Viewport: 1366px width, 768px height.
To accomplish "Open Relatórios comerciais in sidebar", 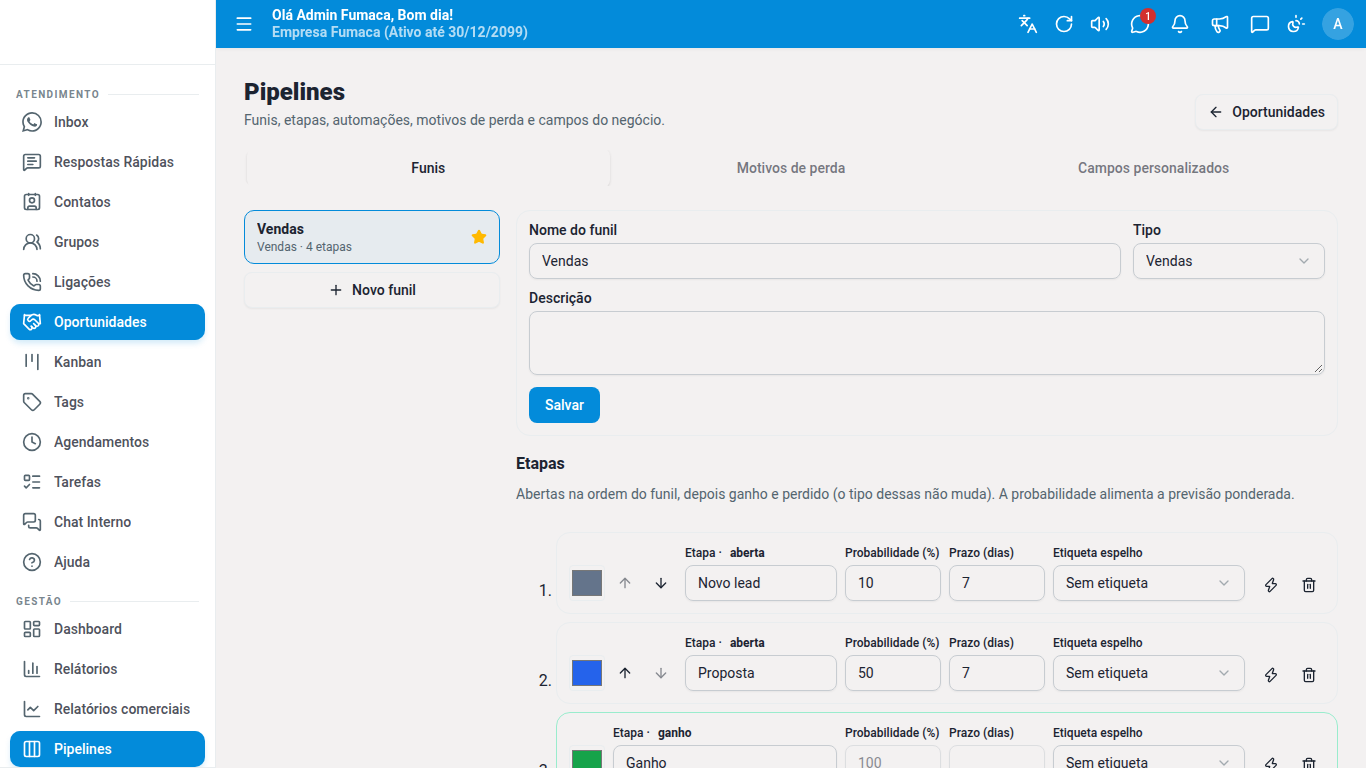I will pyautogui.click(x=107, y=709).
